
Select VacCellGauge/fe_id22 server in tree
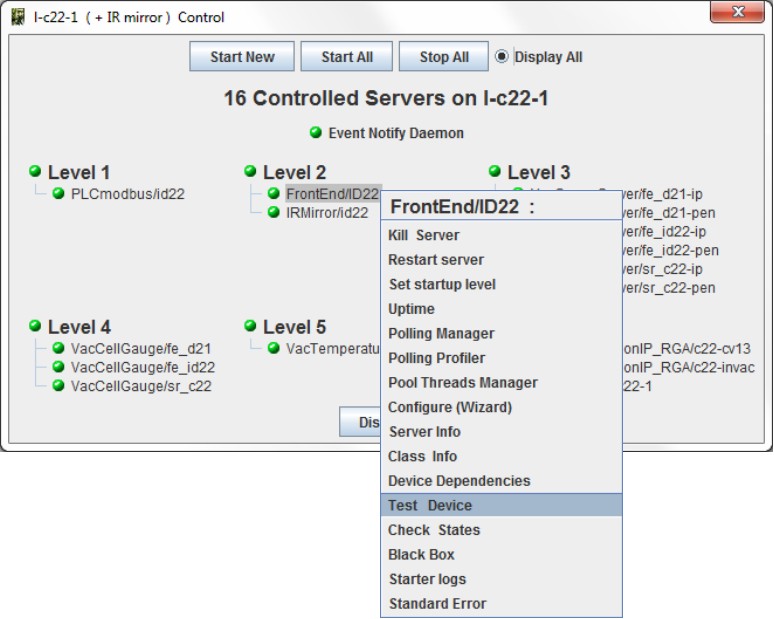click(x=142, y=367)
